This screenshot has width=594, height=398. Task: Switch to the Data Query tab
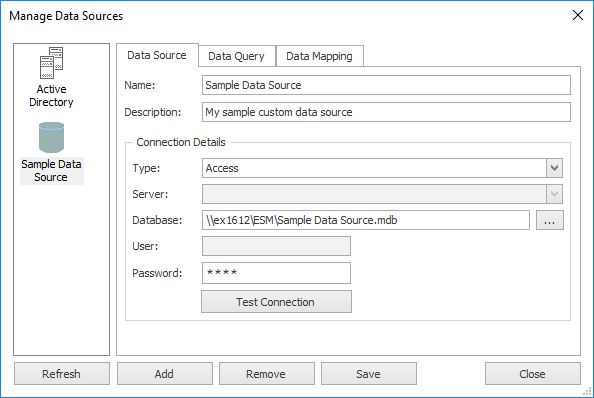pos(236,56)
